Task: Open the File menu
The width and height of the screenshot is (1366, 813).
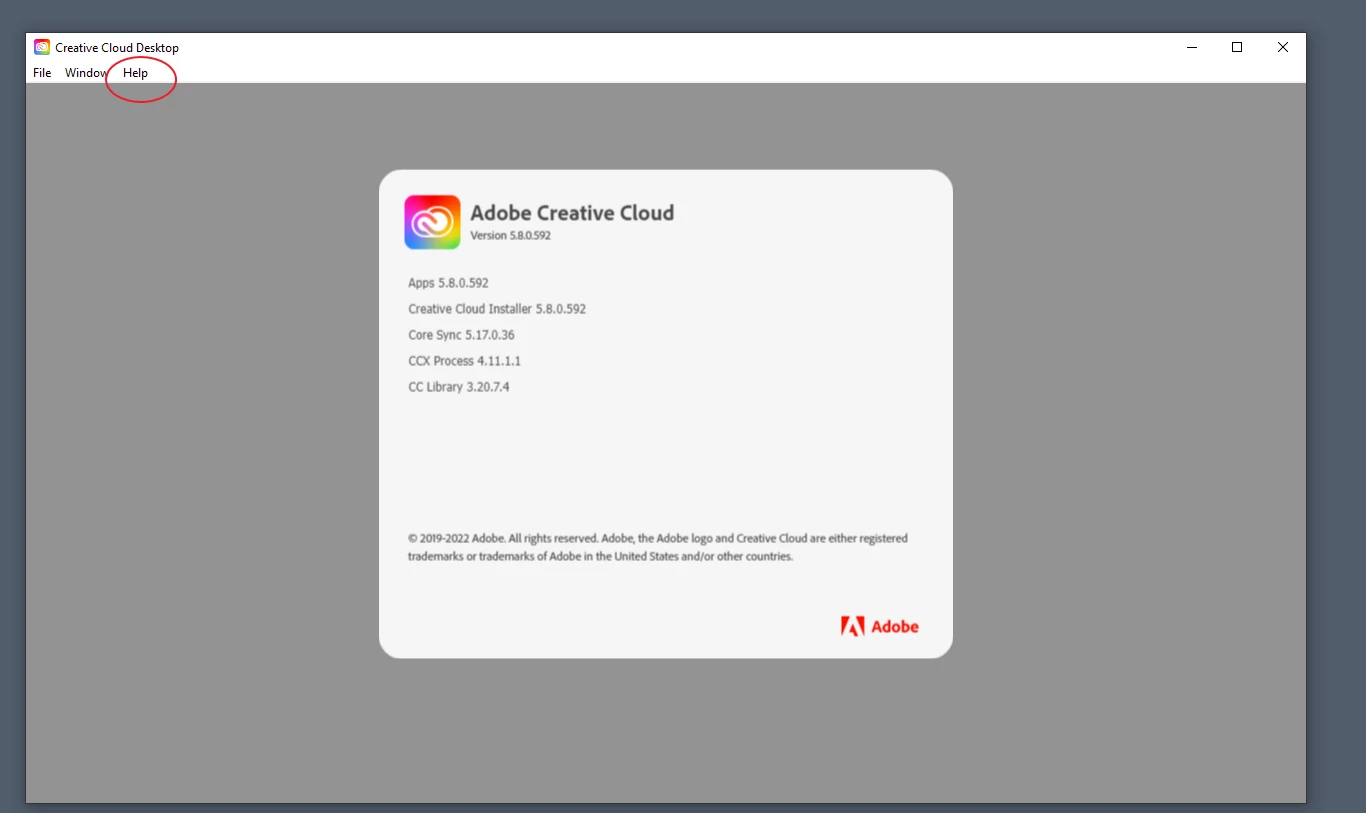Action: pyautogui.click(x=42, y=73)
